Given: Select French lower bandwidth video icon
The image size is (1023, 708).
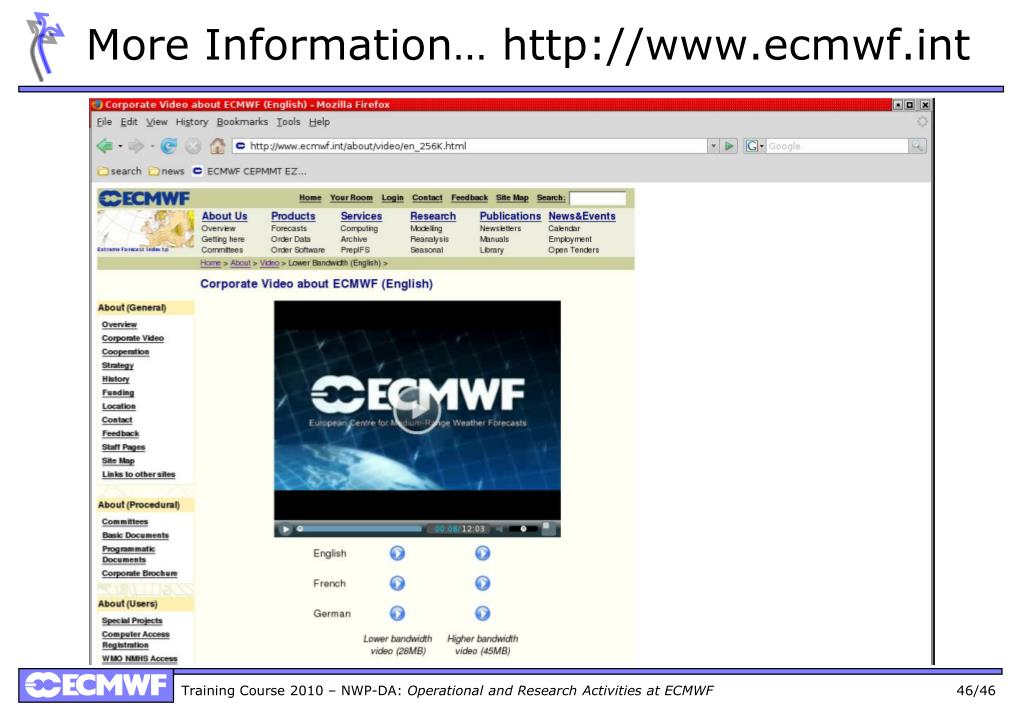Looking at the screenshot, I should click(x=397, y=583).
